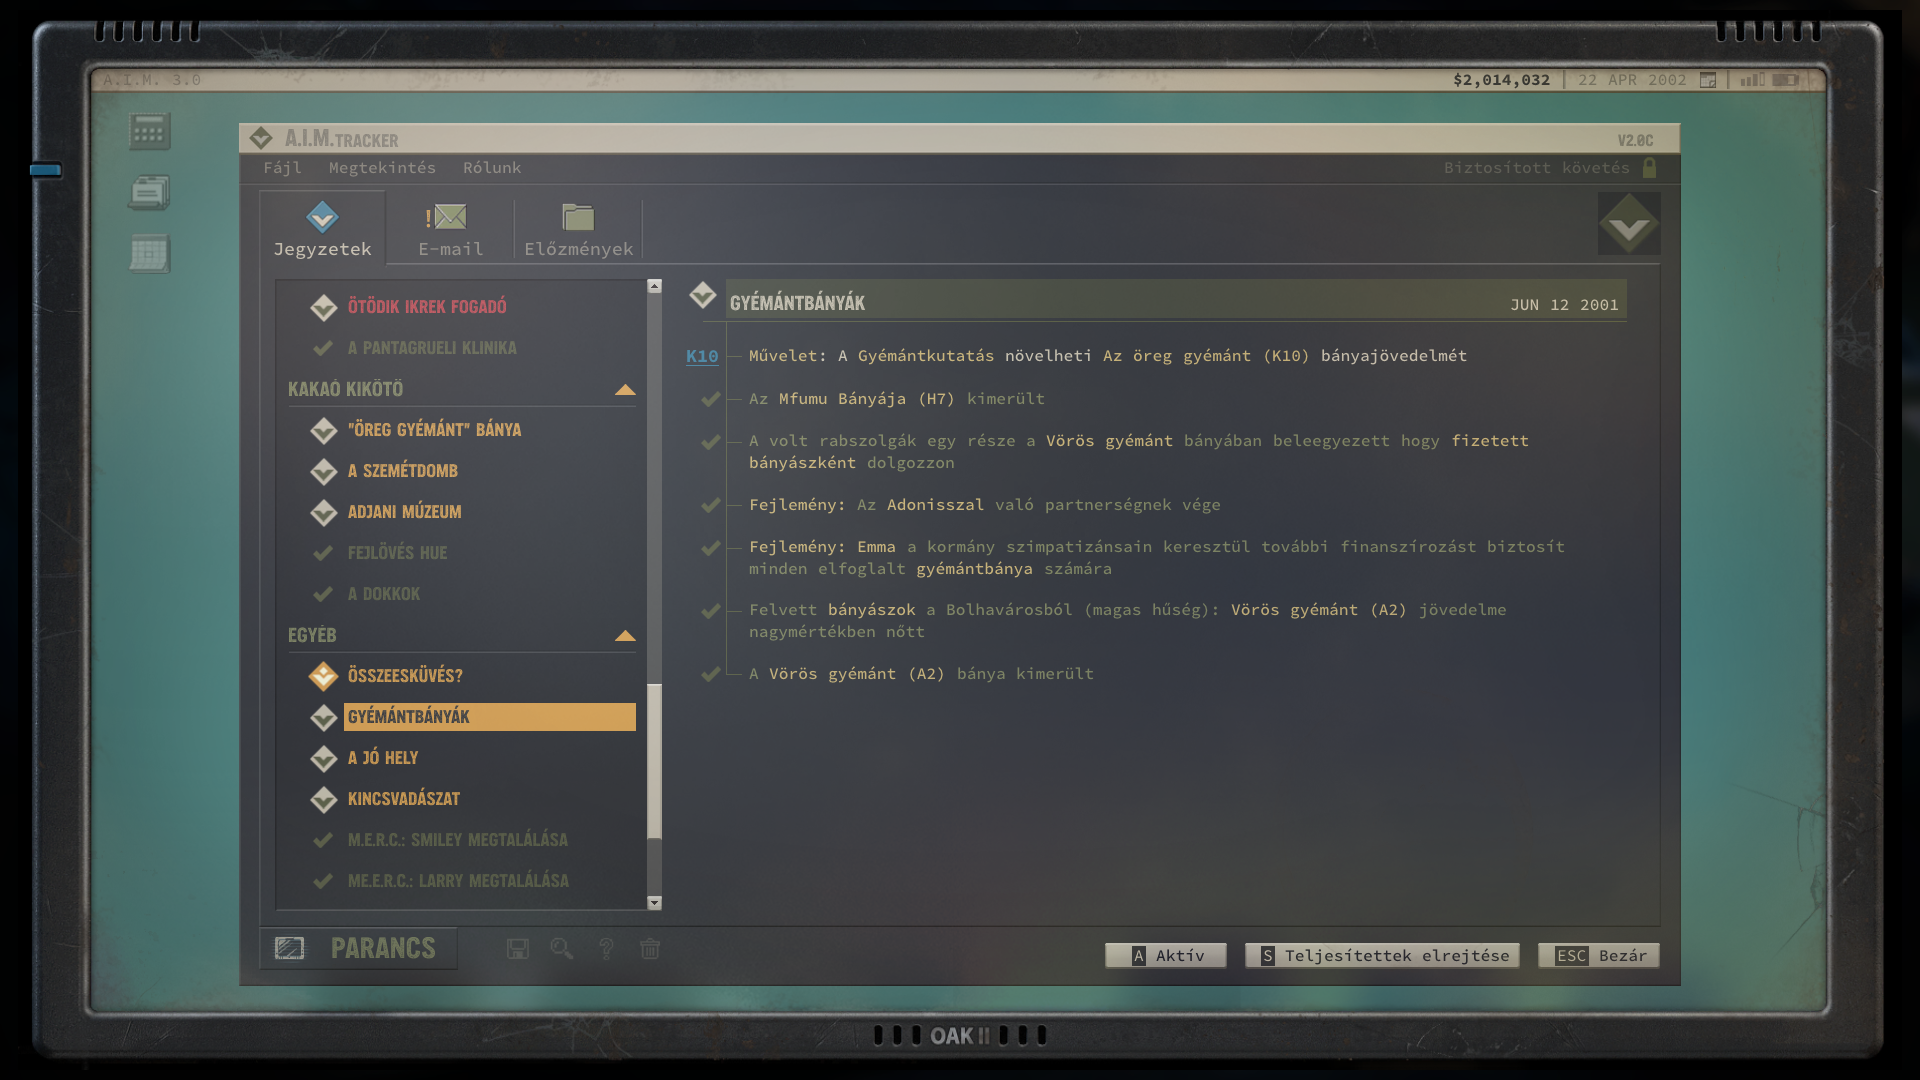
Task: Click the padlock secure tracking icon
Action: tap(1650, 168)
